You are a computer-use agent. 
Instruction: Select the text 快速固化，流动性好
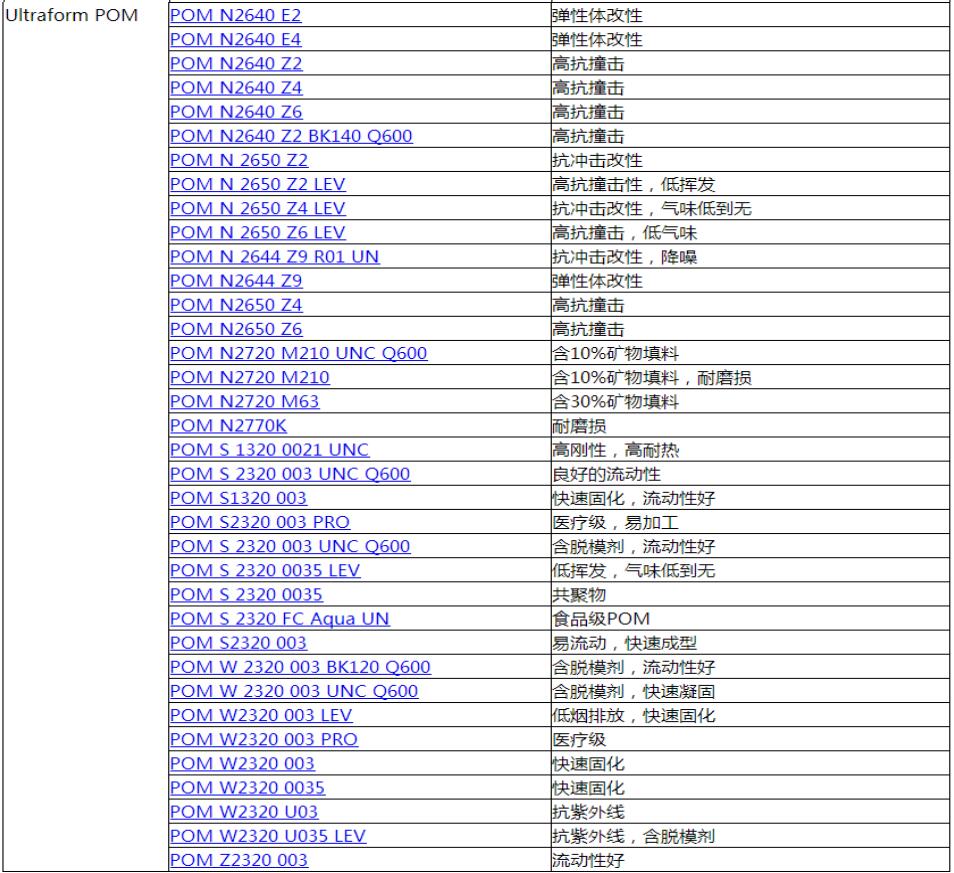(x=633, y=498)
